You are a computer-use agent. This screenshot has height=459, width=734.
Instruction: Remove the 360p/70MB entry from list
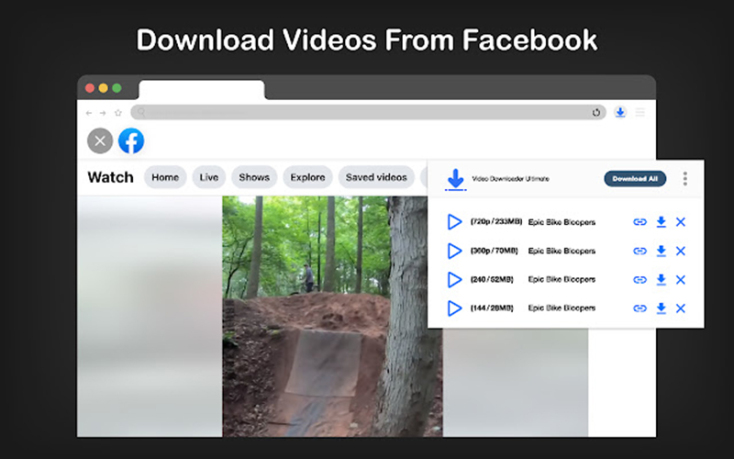tap(681, 251)
